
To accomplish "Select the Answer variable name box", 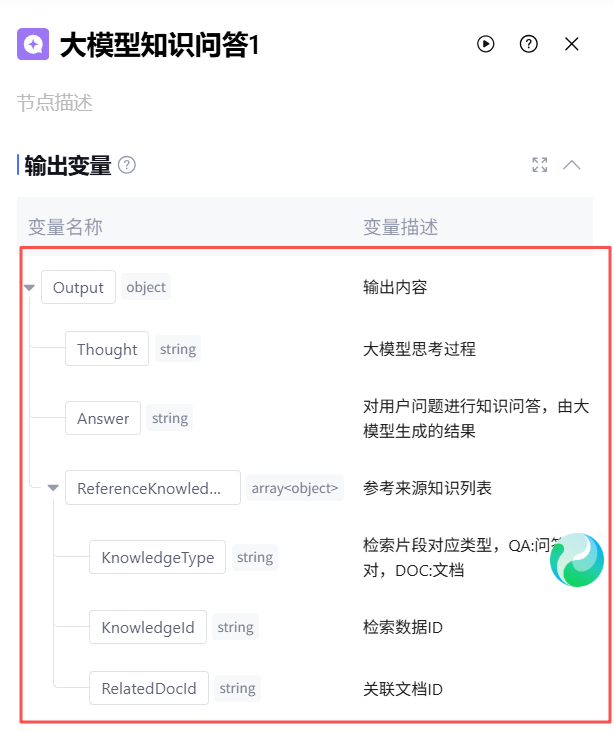I will click(x=103, y=418).
